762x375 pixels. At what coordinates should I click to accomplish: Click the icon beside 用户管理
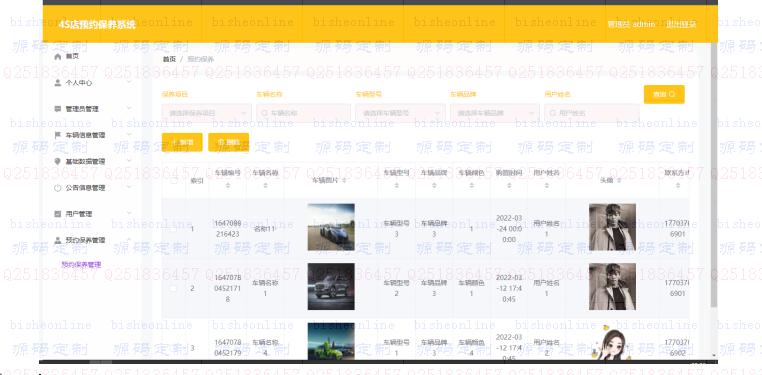58,214
